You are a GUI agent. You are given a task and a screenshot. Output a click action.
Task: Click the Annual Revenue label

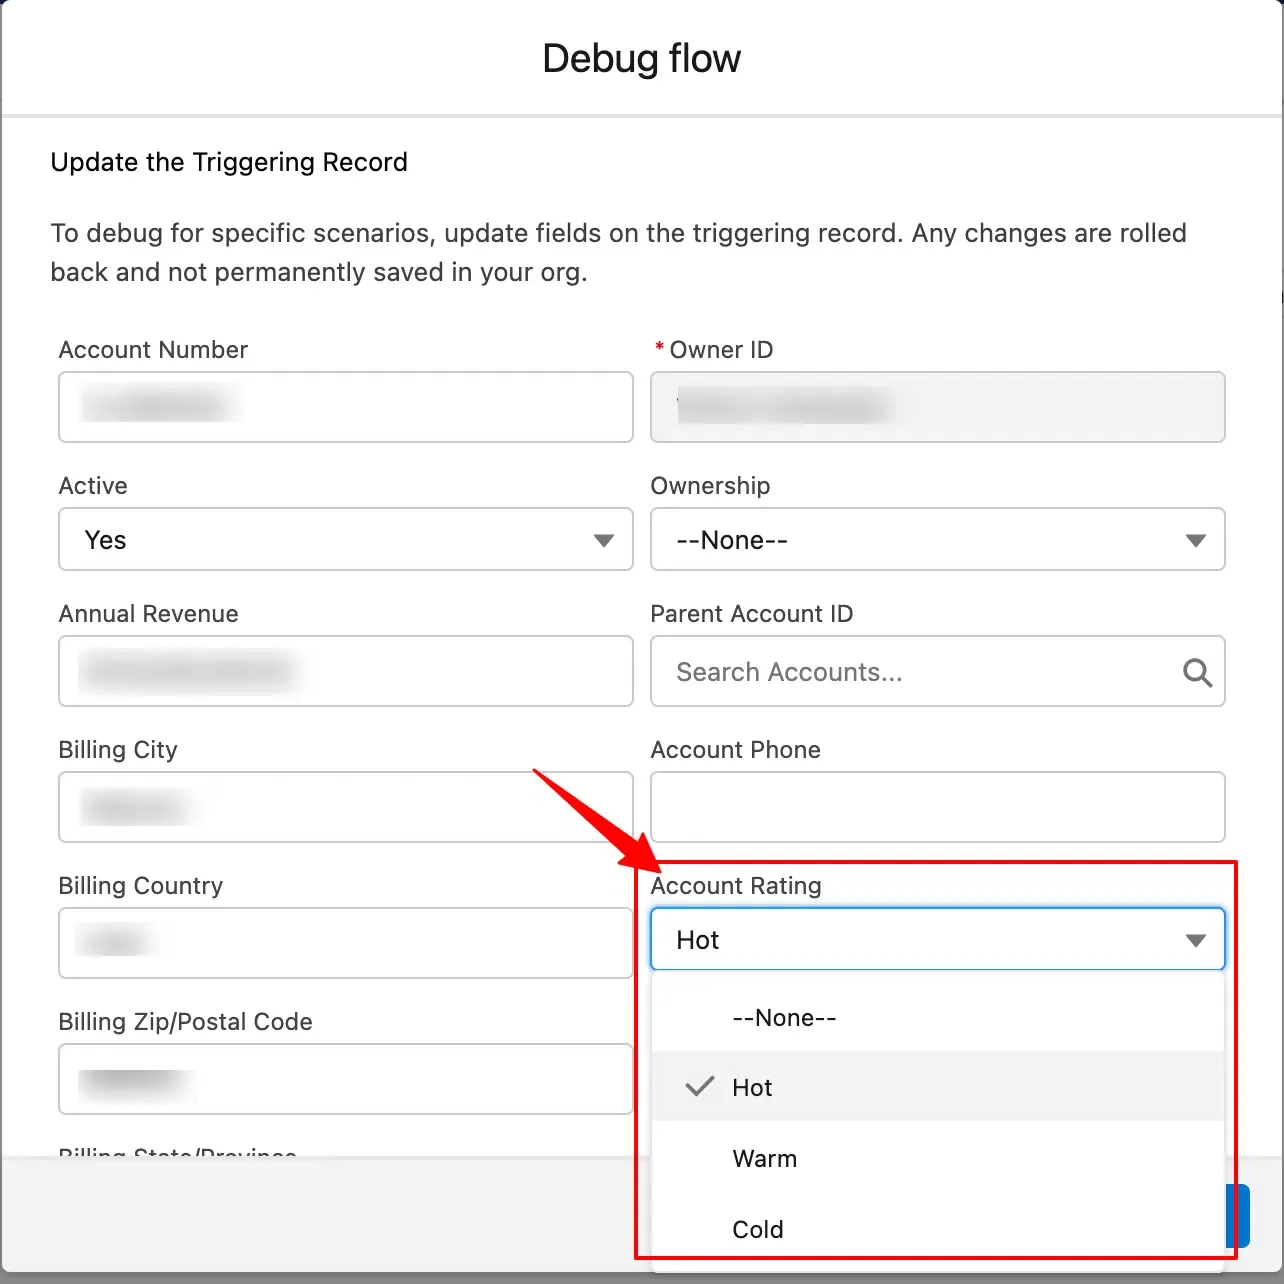(x=149, y=614)
